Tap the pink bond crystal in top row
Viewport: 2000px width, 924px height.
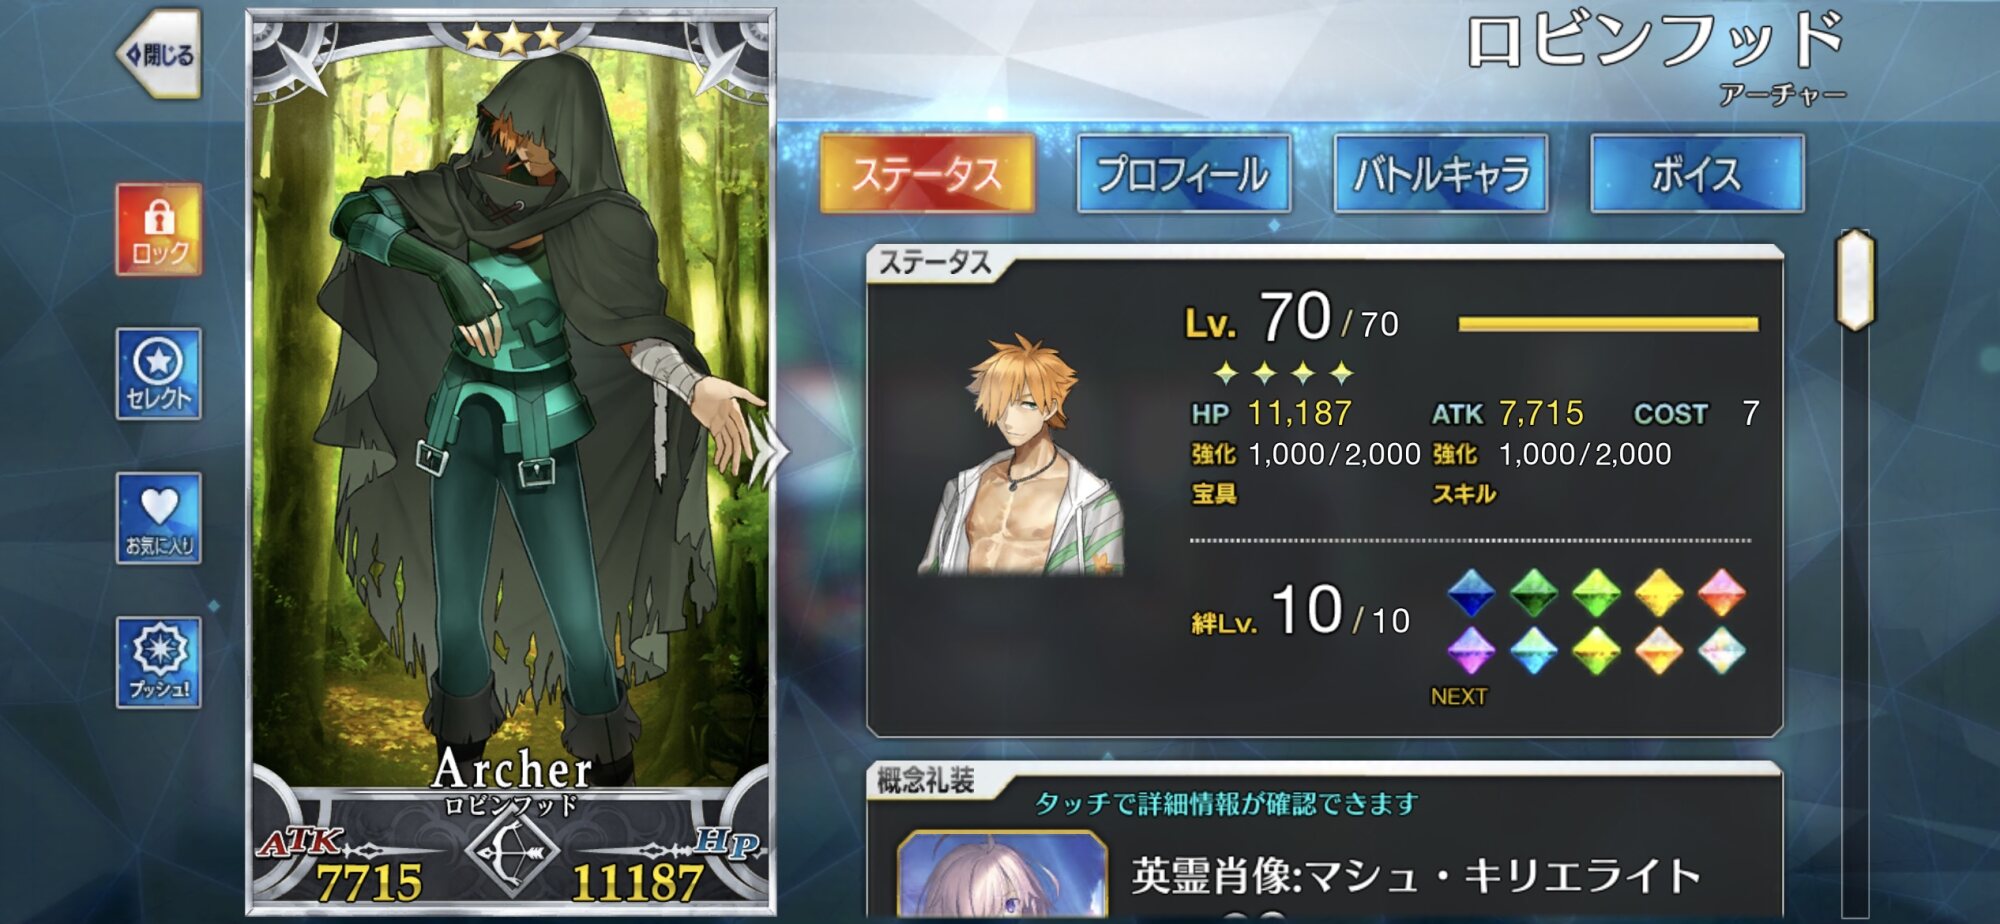[1721, 593]
